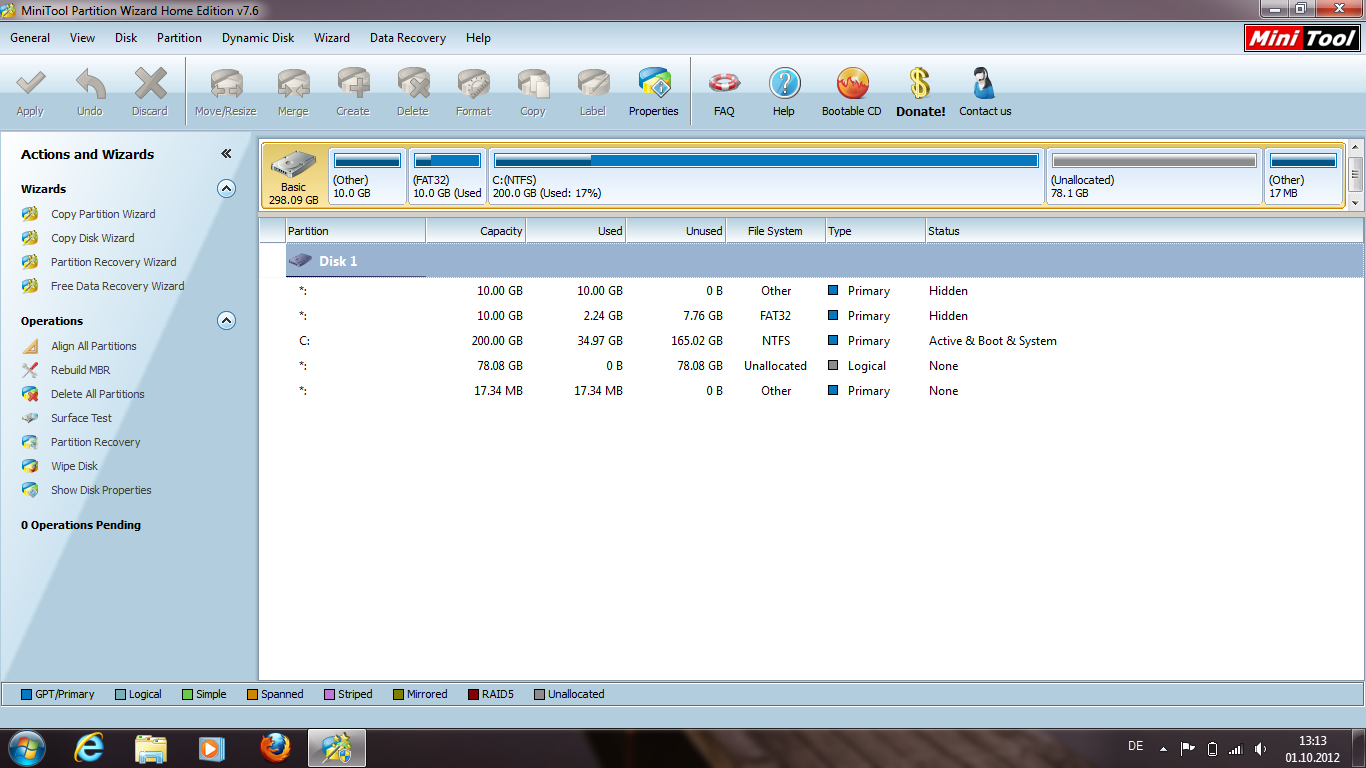Click Align All Partitions

tap(94, 346)
